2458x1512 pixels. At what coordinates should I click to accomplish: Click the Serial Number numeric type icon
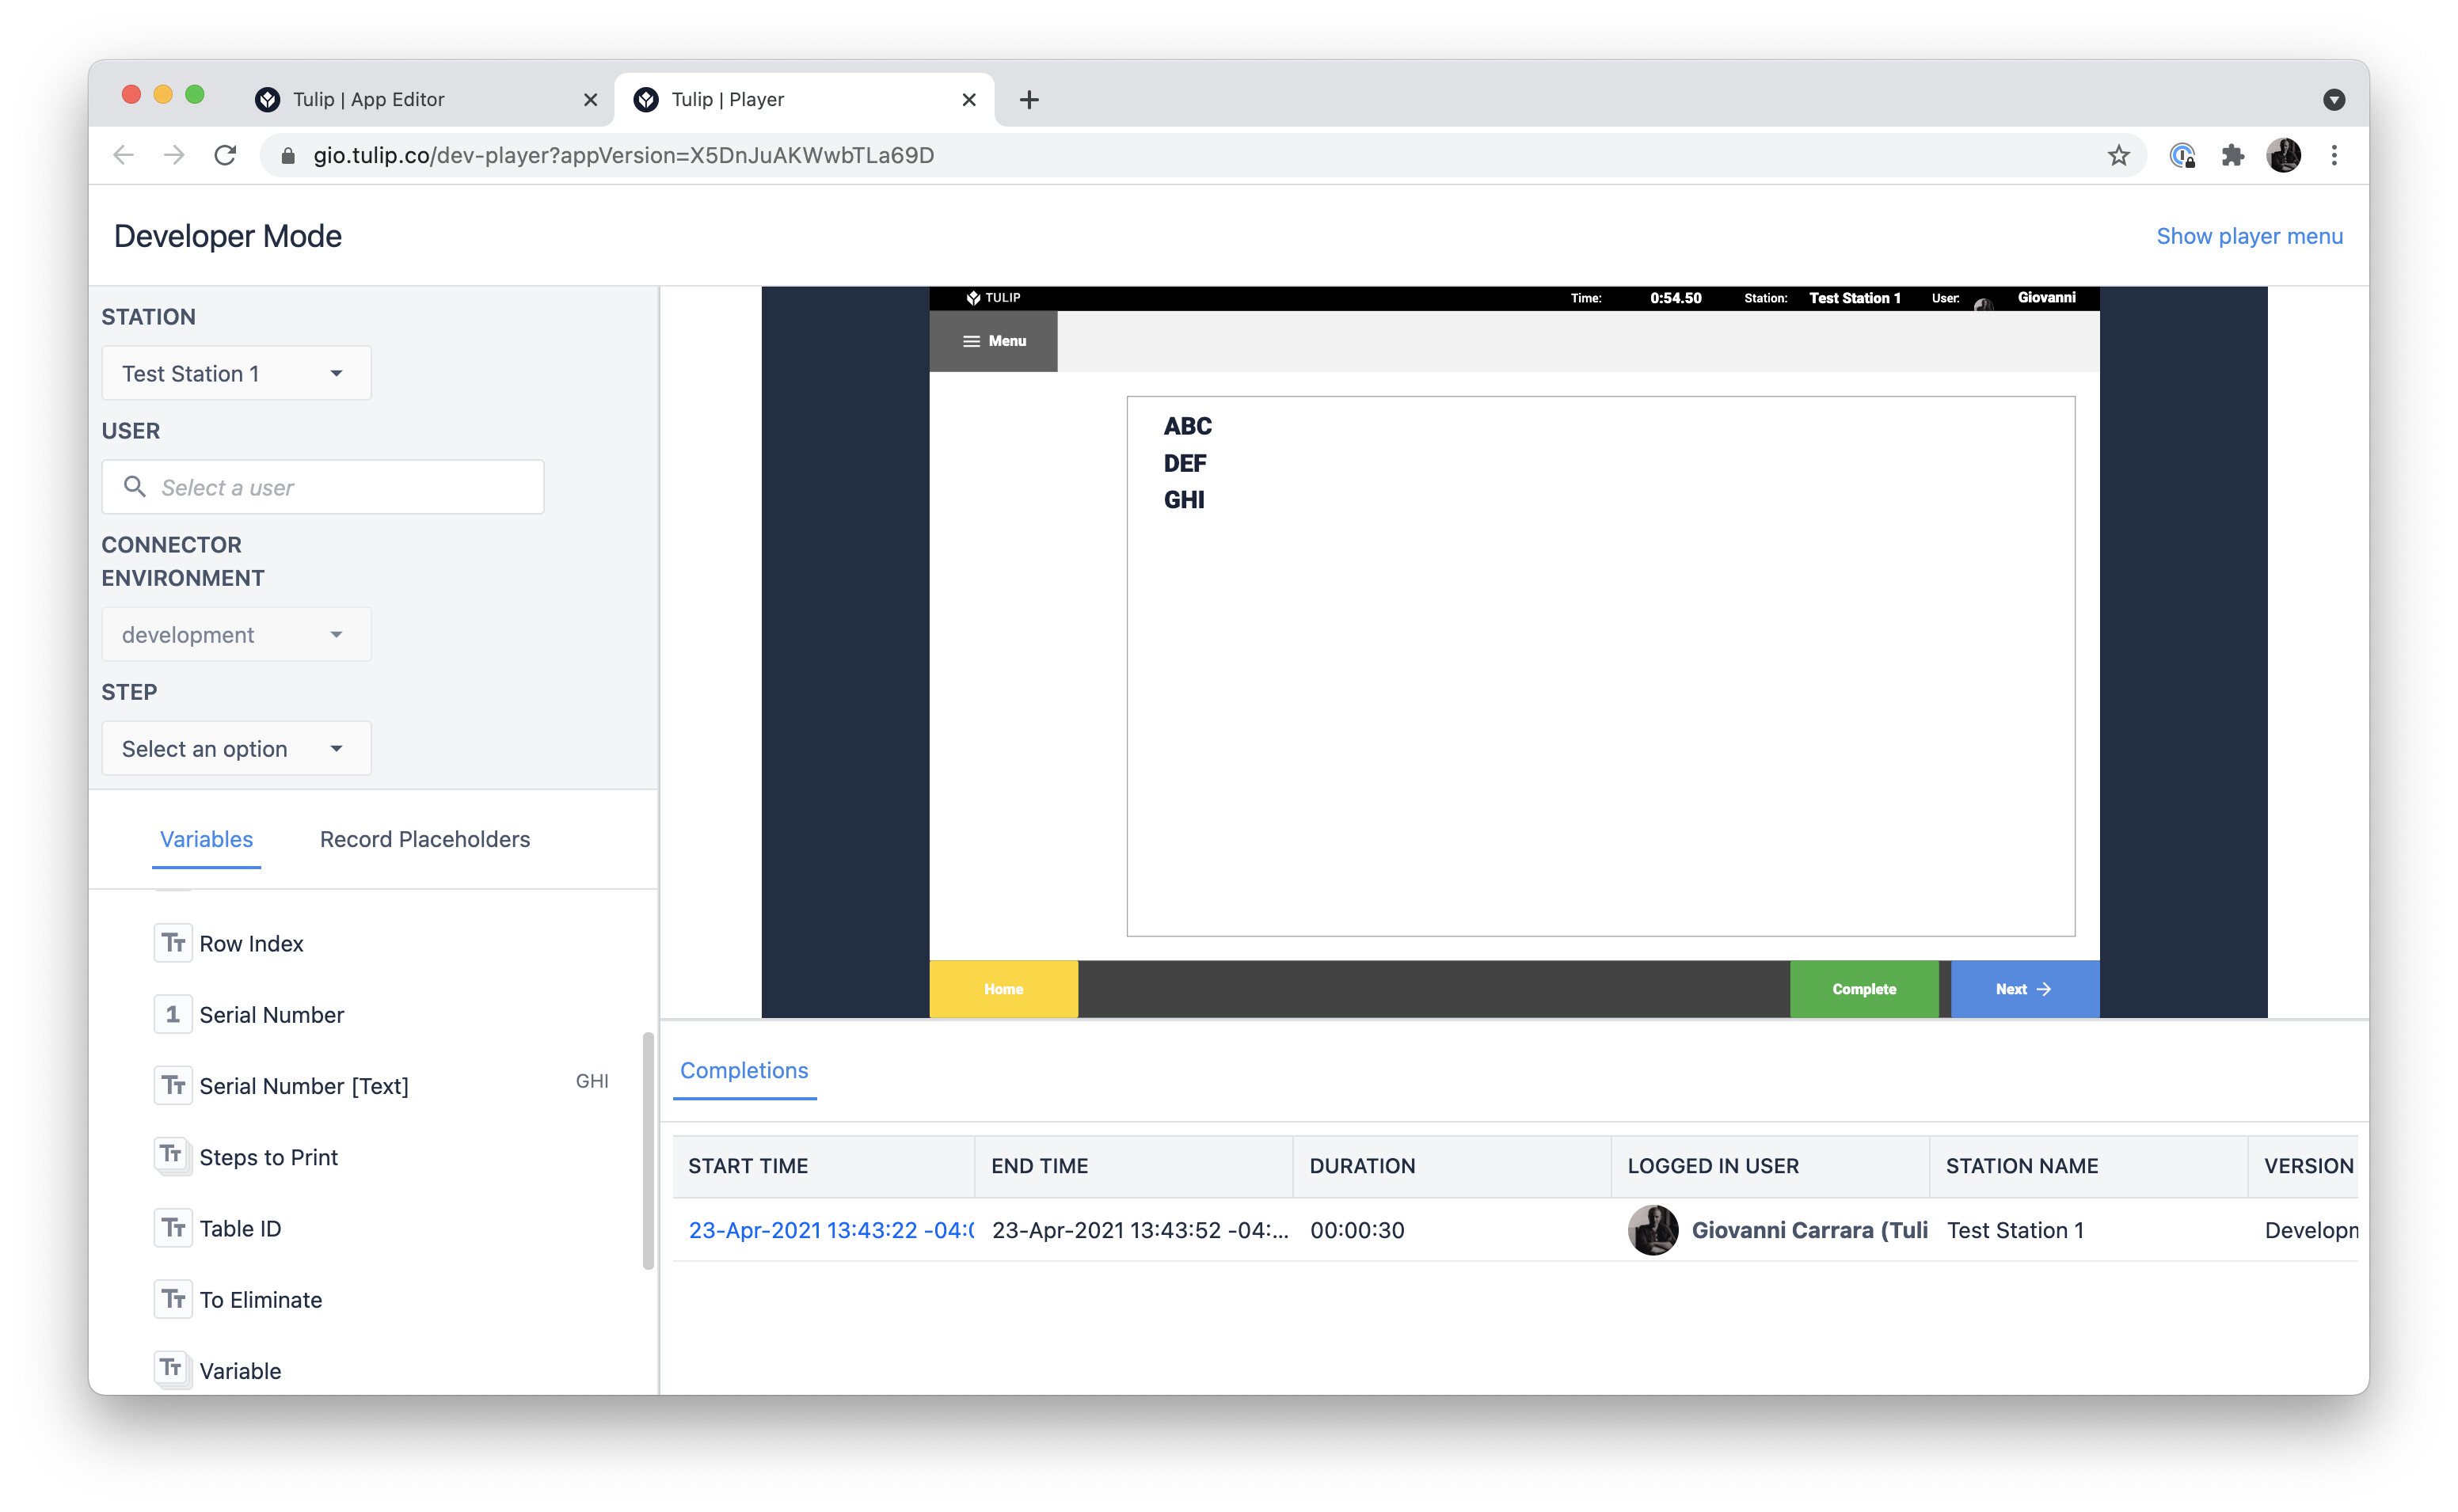[172, 1014]
